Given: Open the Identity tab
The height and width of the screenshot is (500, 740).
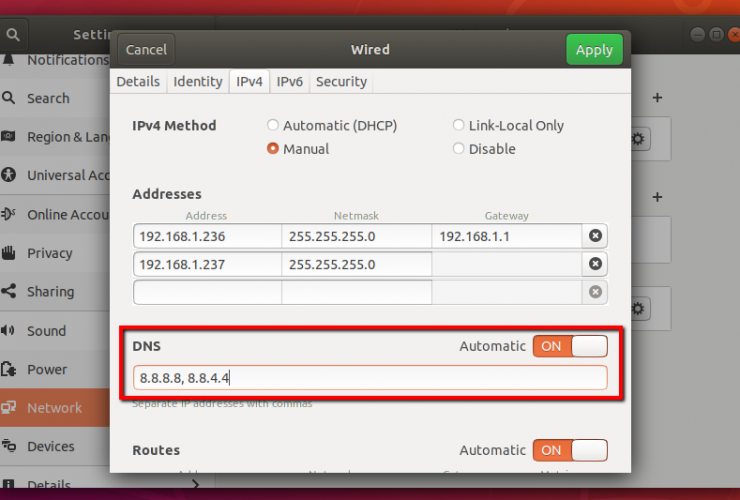Looking at the screenshot, I should tap(196, 82).
